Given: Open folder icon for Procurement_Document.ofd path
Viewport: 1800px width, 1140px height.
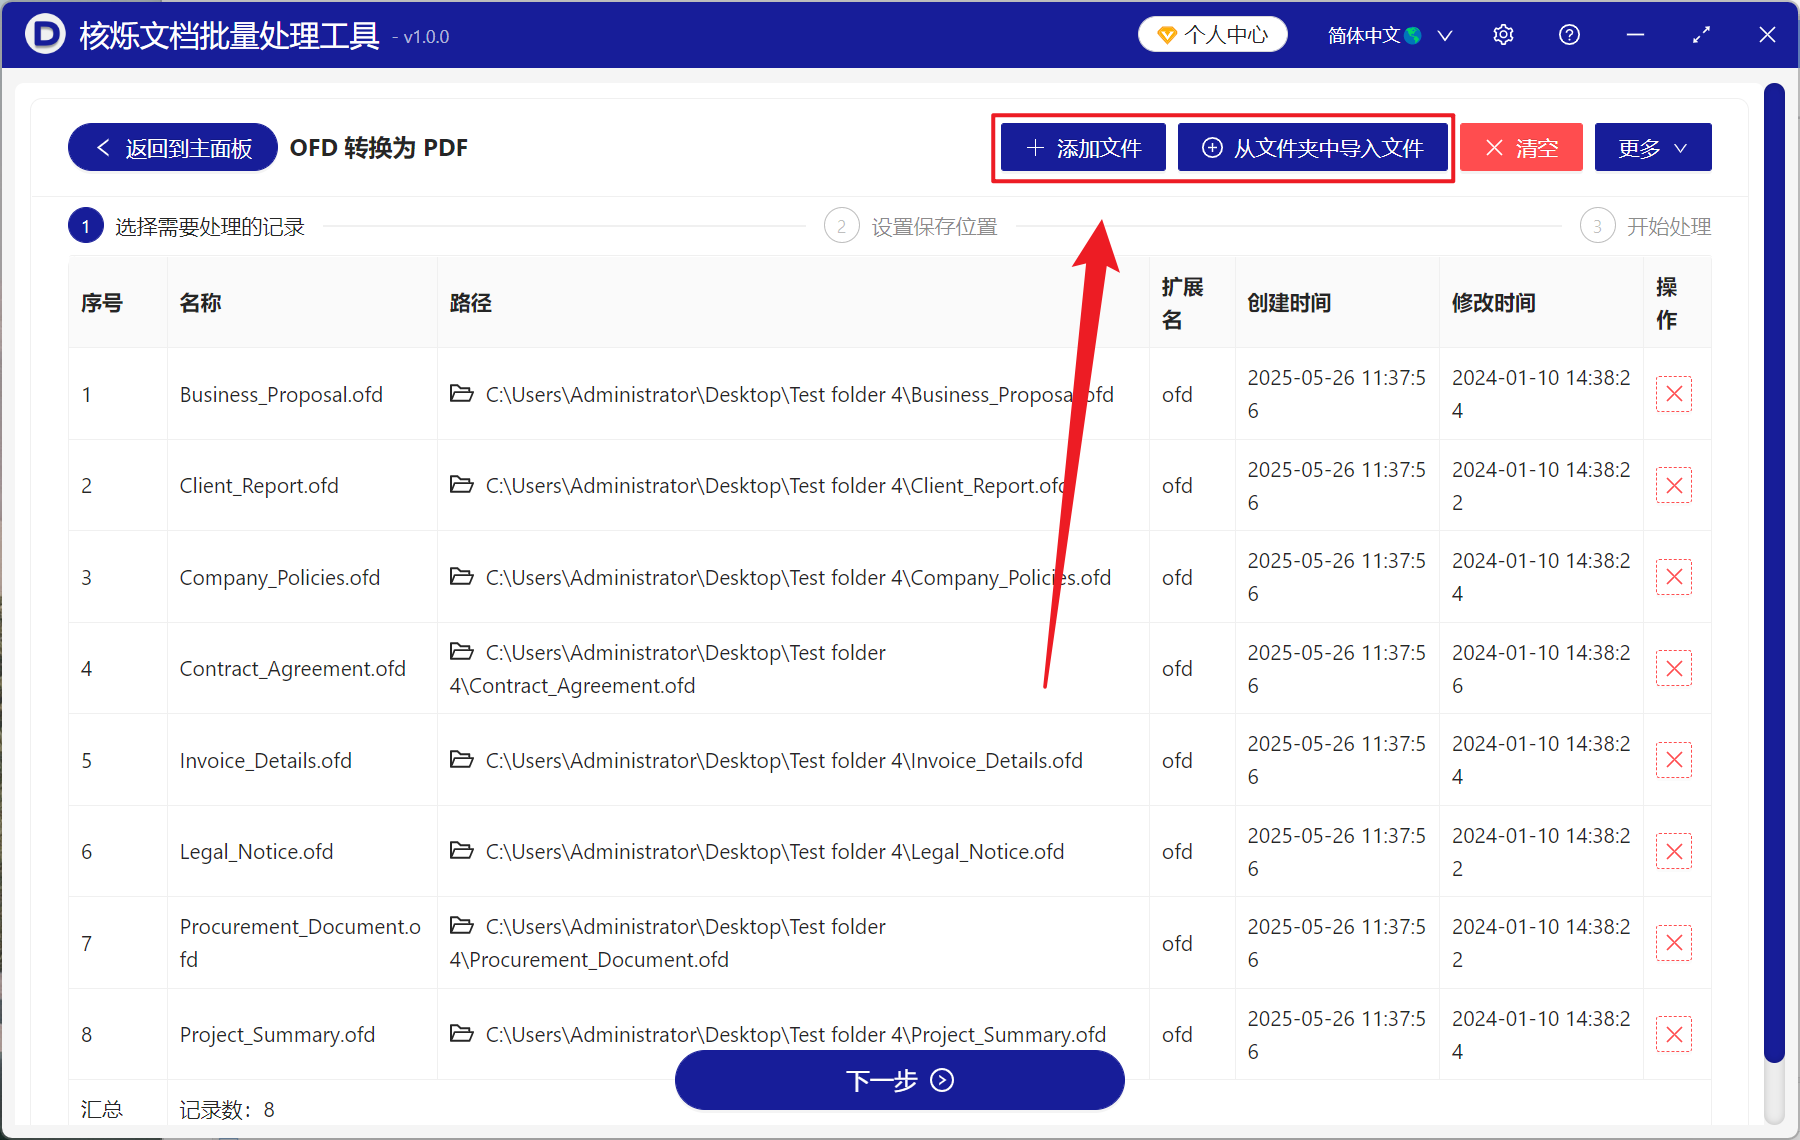Looking at the screenshot, I should (461, 925).
